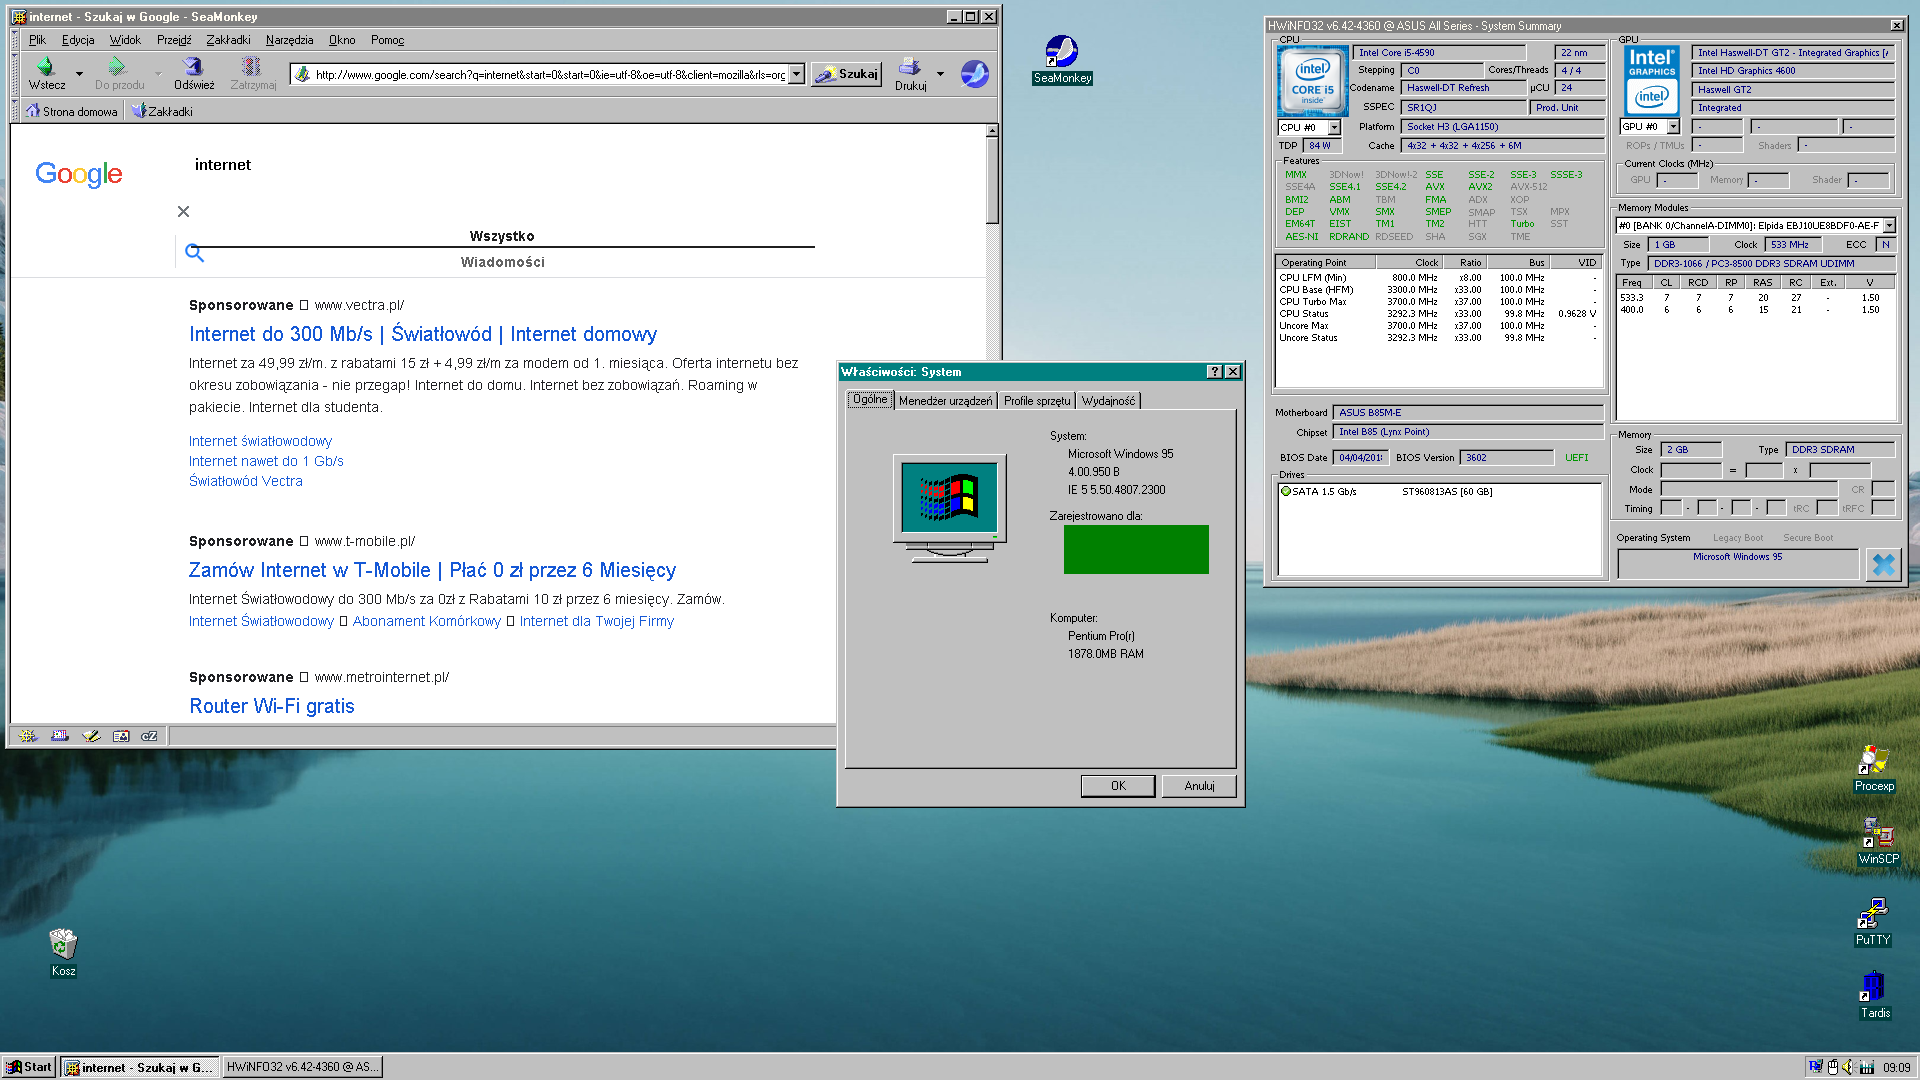The height and width of the screenshot is (1080, 1920).
Task: Open Vectra 'Internet do 300 Mb/s' result link
Action: click(423, 334)
